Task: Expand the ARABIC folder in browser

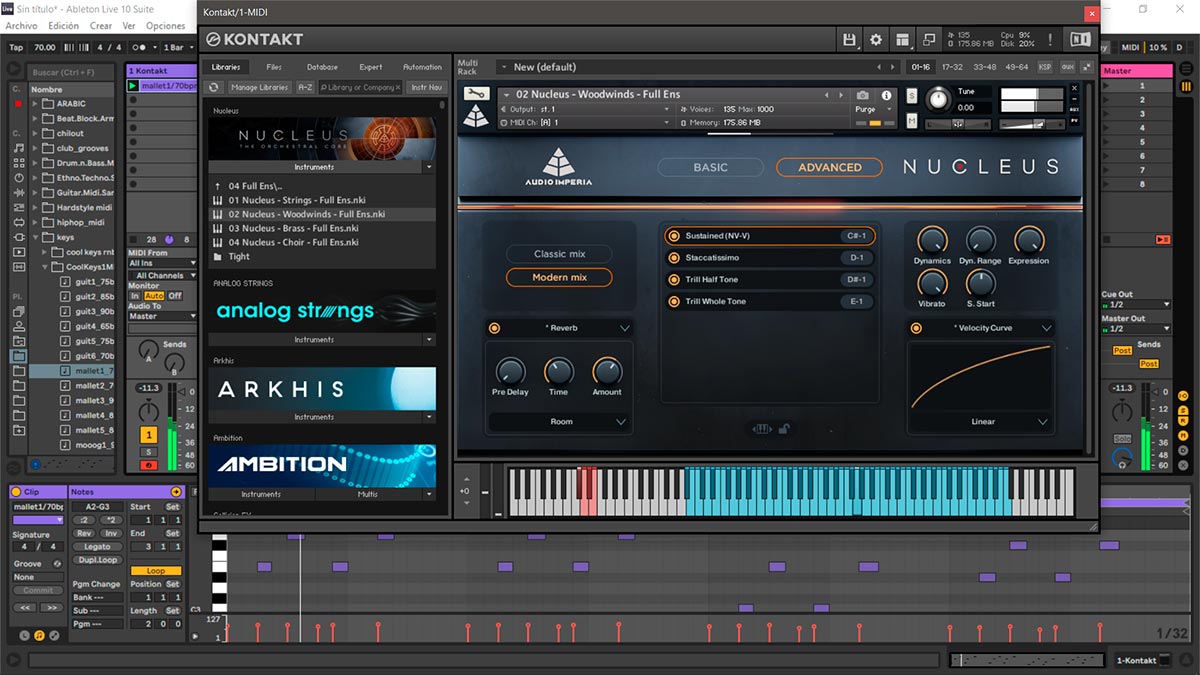Action: click(x=35, y=103)
